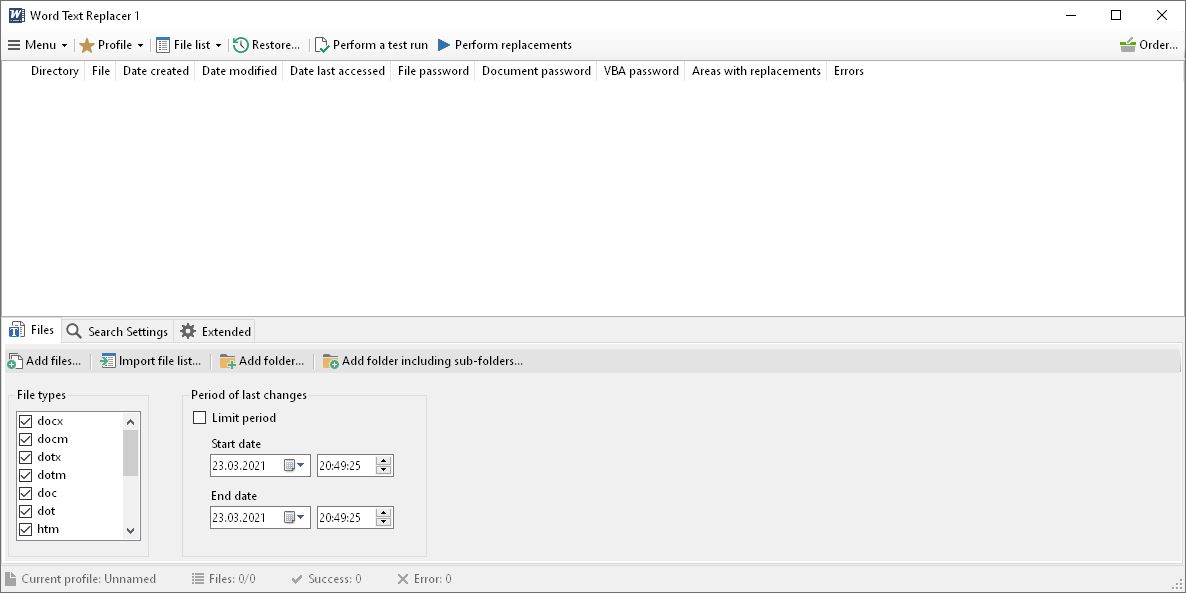Decrease the Start date time value
The height and width of the screenshot is (593, 1186).
(x=383, y=470)
